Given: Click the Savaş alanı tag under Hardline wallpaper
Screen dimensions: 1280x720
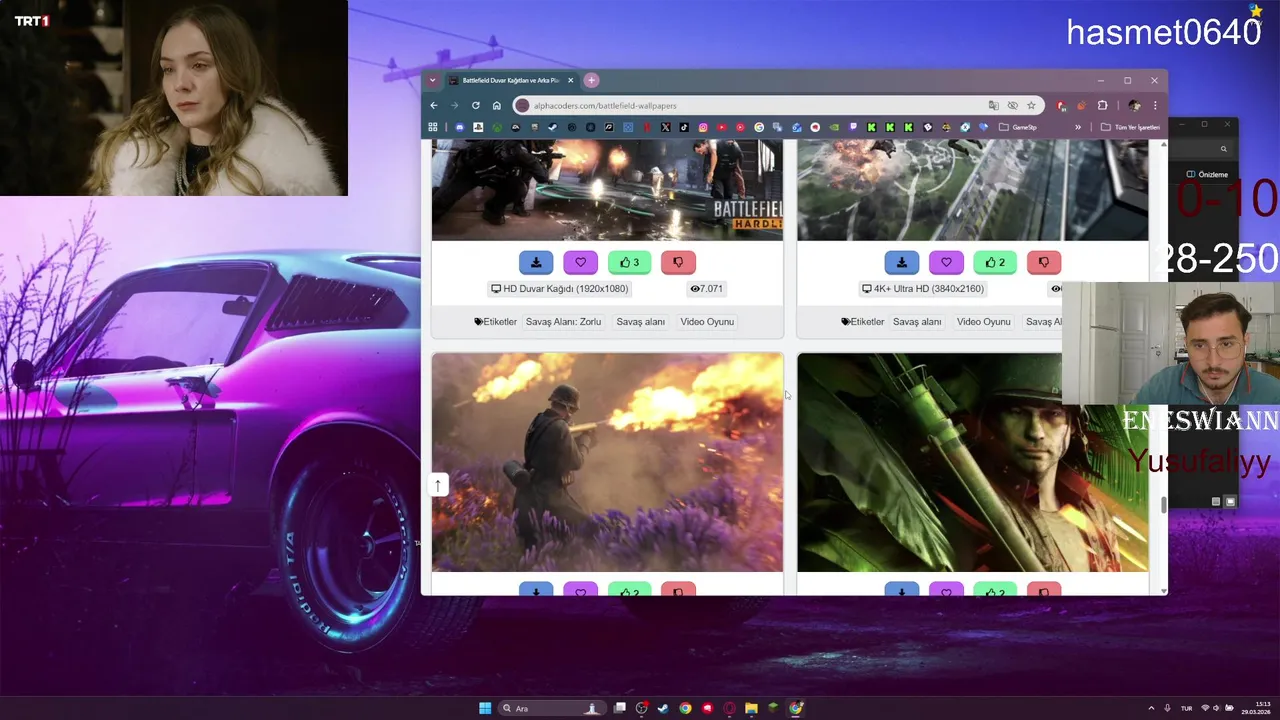Looking at the screenshot, I should pos(640,322).
